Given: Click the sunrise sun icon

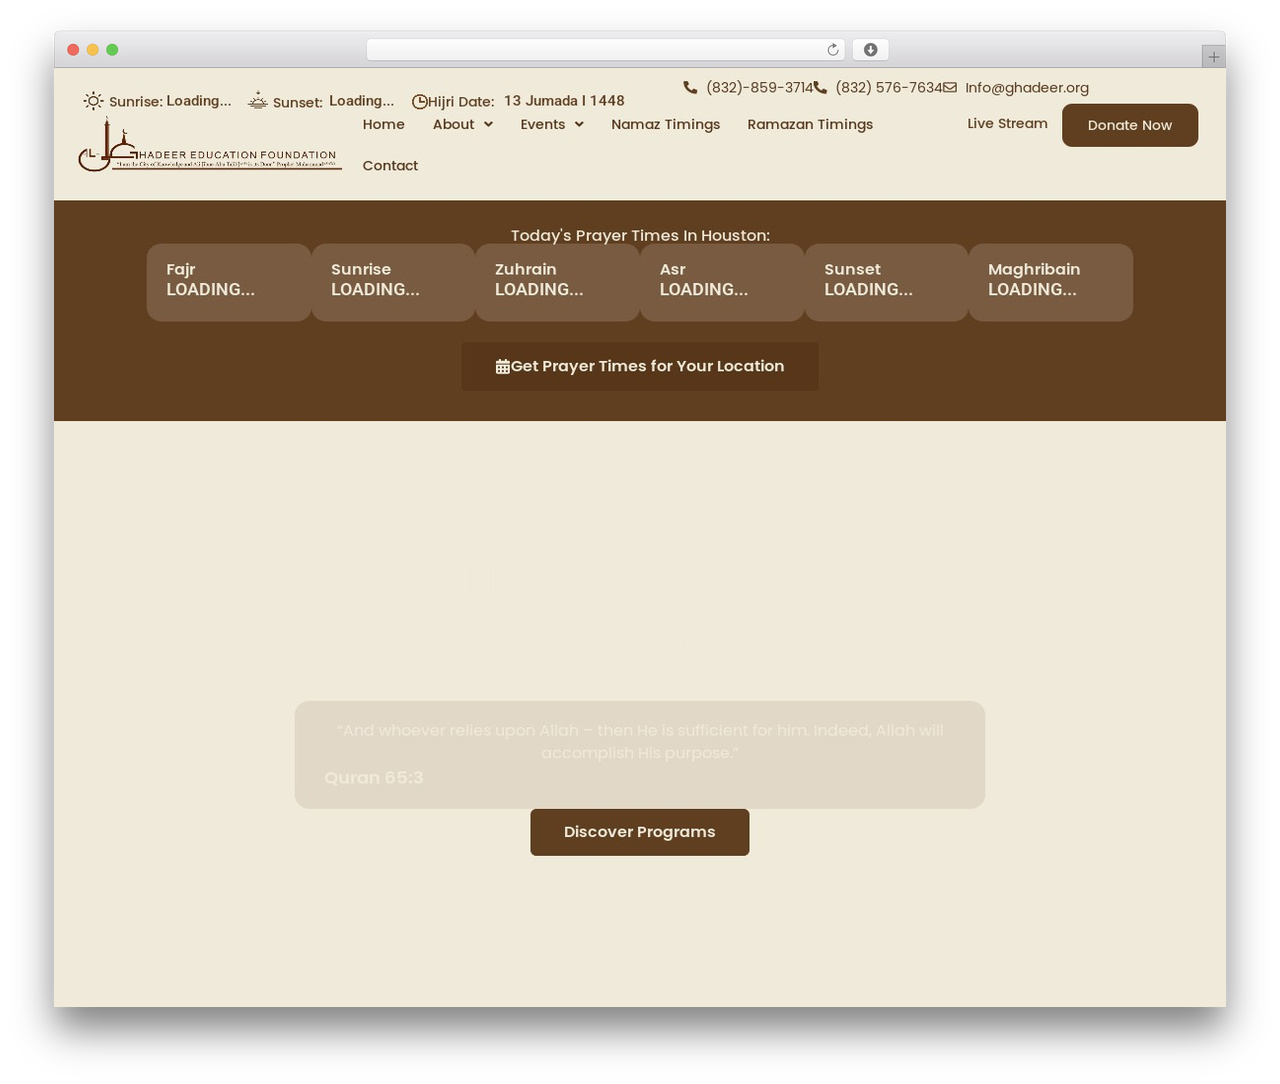Looking at the screenshot, I should (x=93, y=101).
